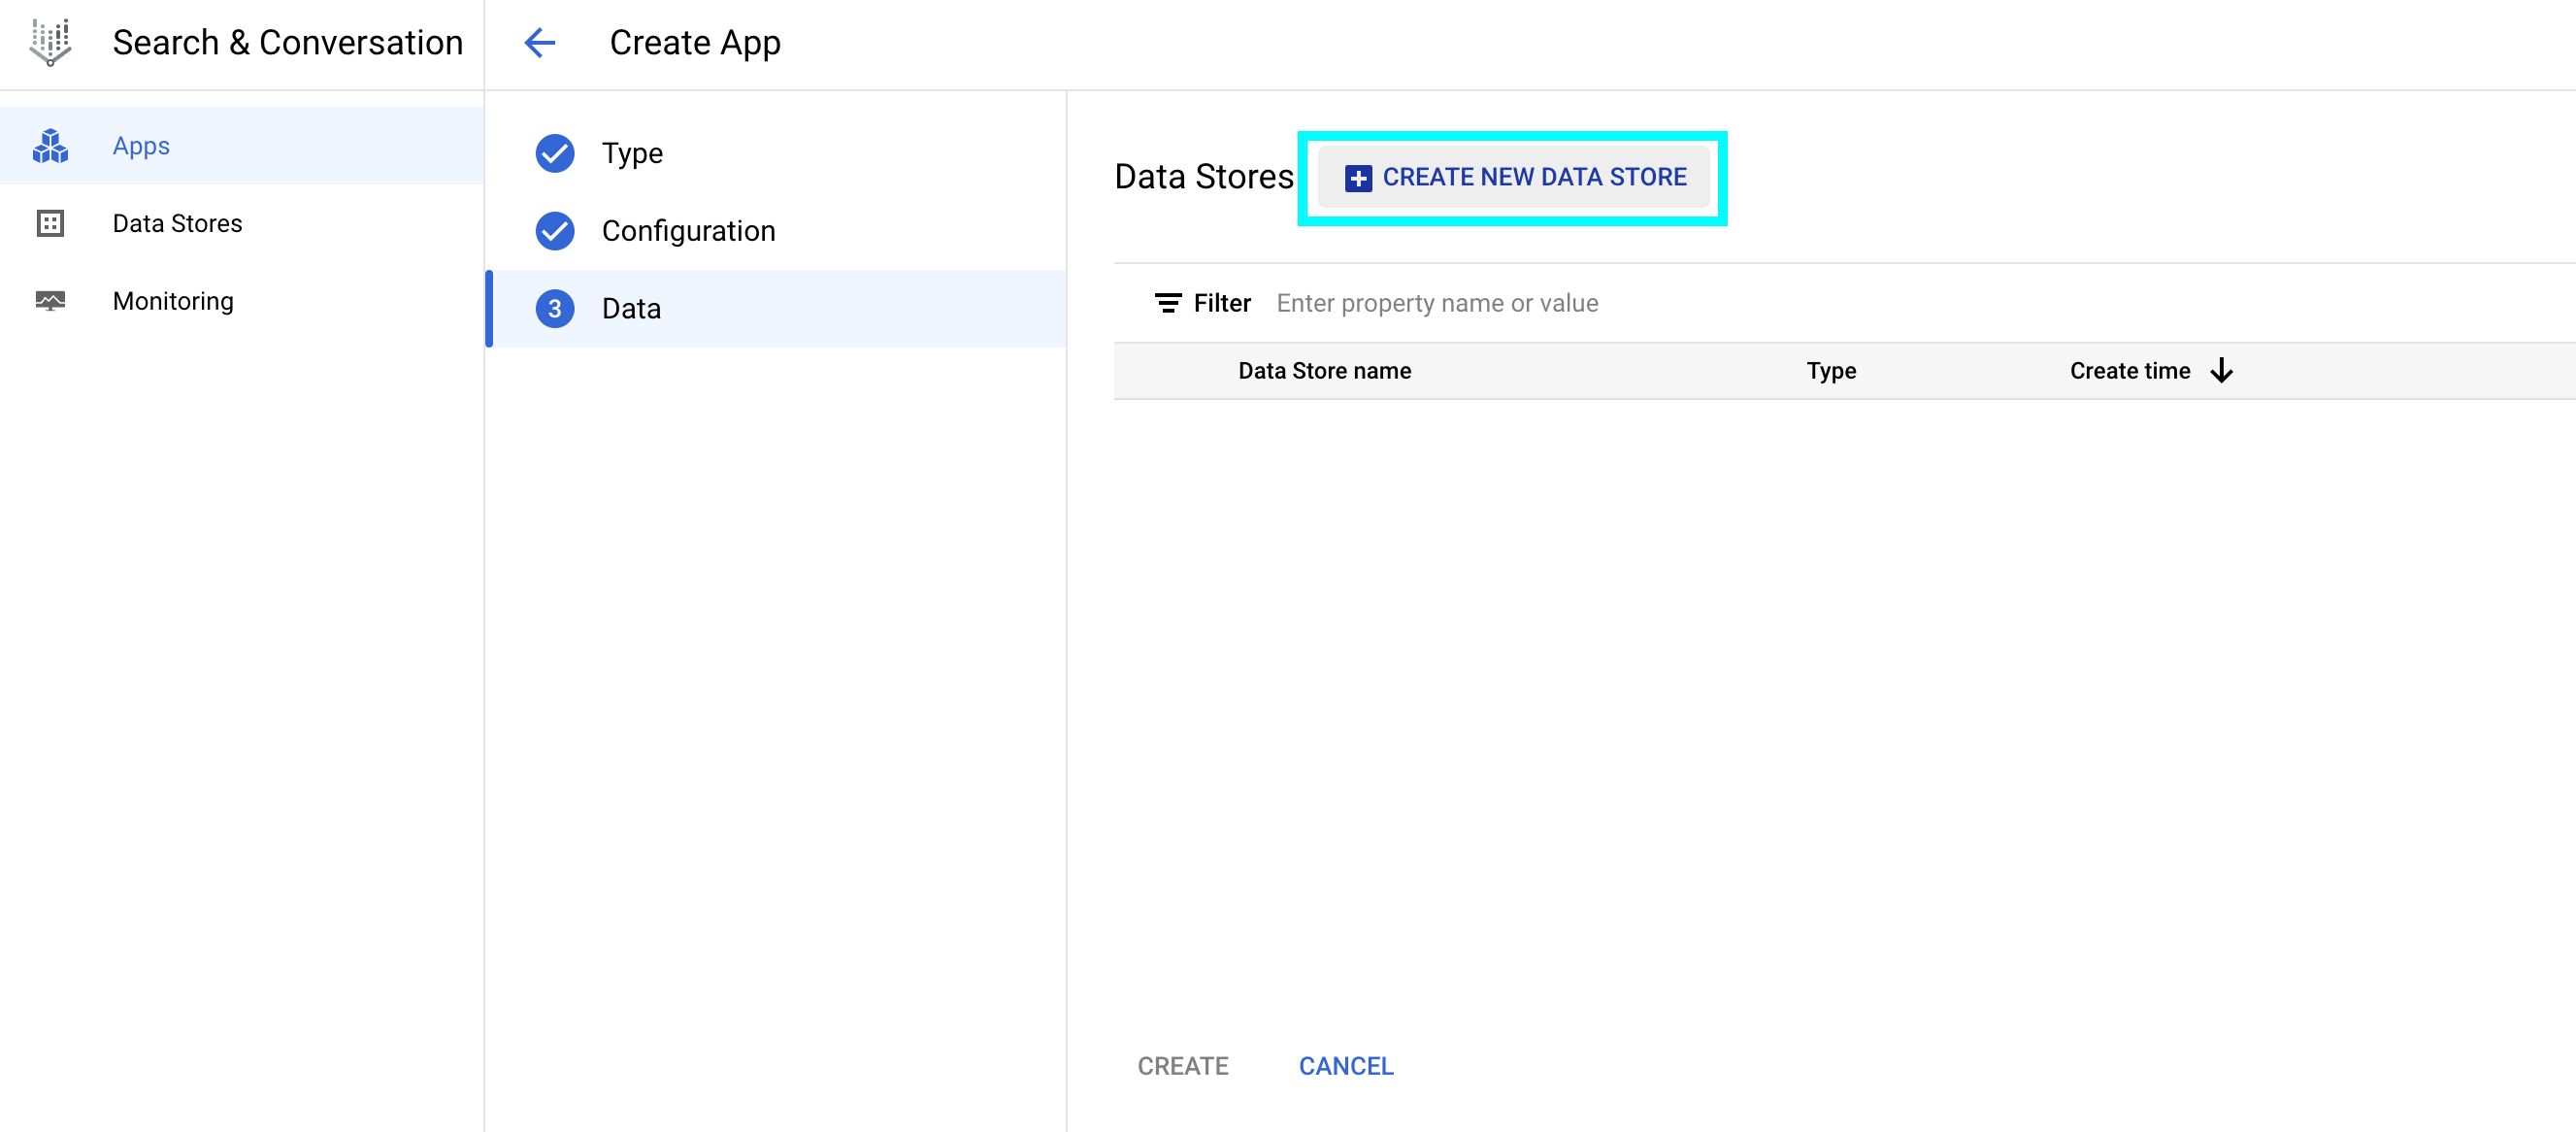This screenshot has width=2576, height=1132.
Task: Click the step 3 number badge
Action: coord(555,308)
